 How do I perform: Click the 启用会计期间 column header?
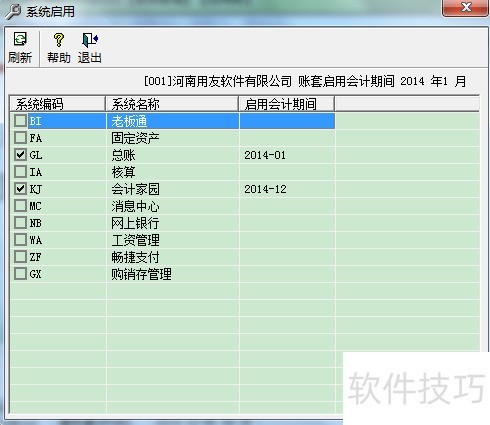tap(287, 104)
